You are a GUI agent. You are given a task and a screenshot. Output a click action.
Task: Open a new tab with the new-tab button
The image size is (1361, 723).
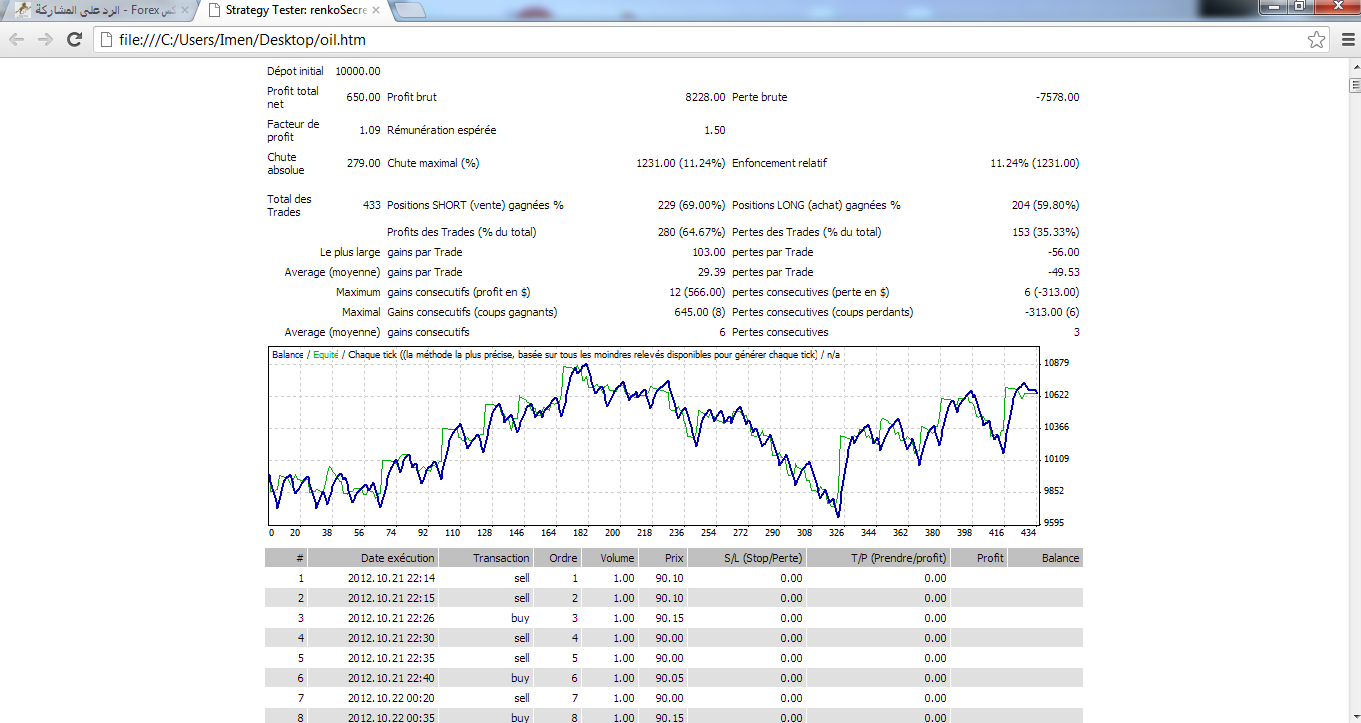tap(411, 11)
